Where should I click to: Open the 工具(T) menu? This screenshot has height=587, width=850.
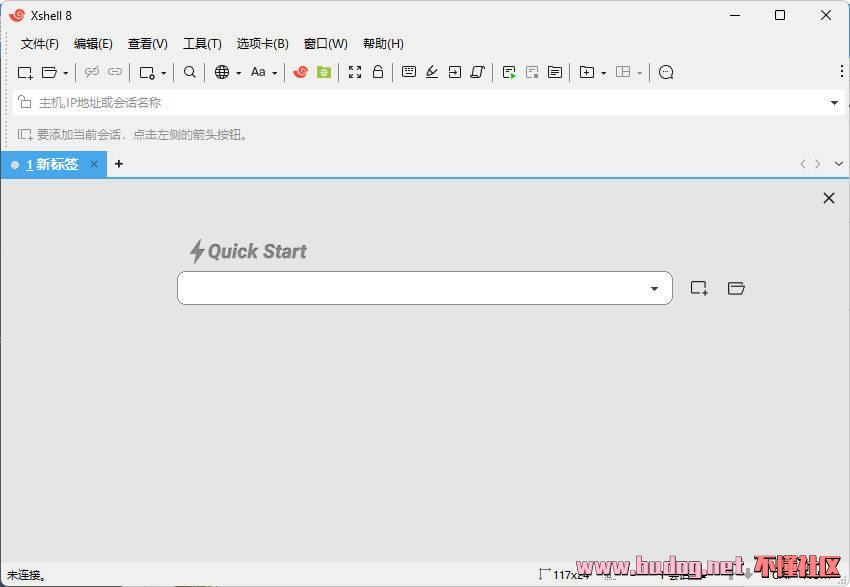202,44
